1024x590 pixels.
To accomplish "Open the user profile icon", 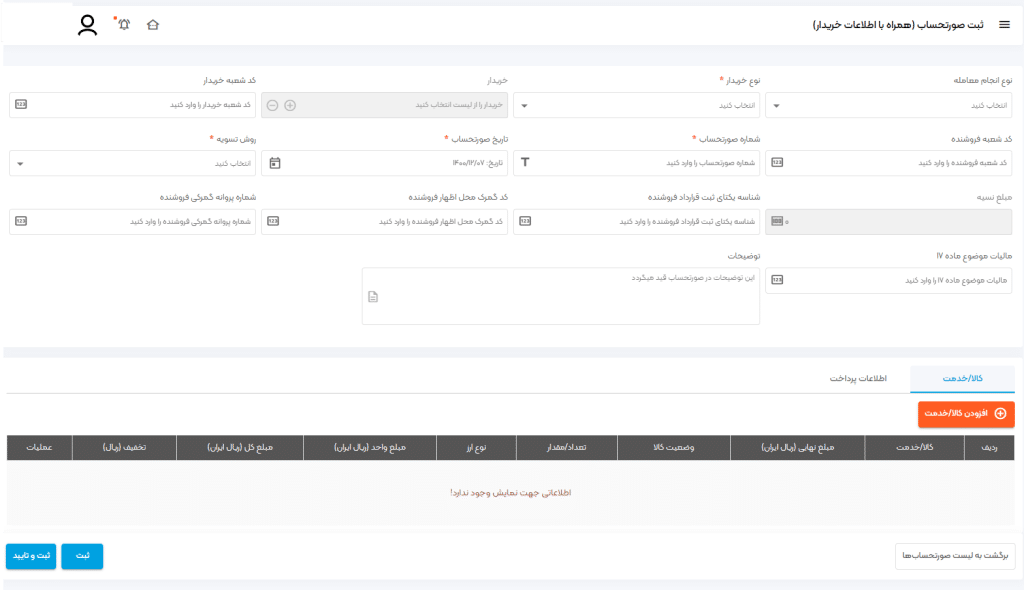I will coord(88,25).
